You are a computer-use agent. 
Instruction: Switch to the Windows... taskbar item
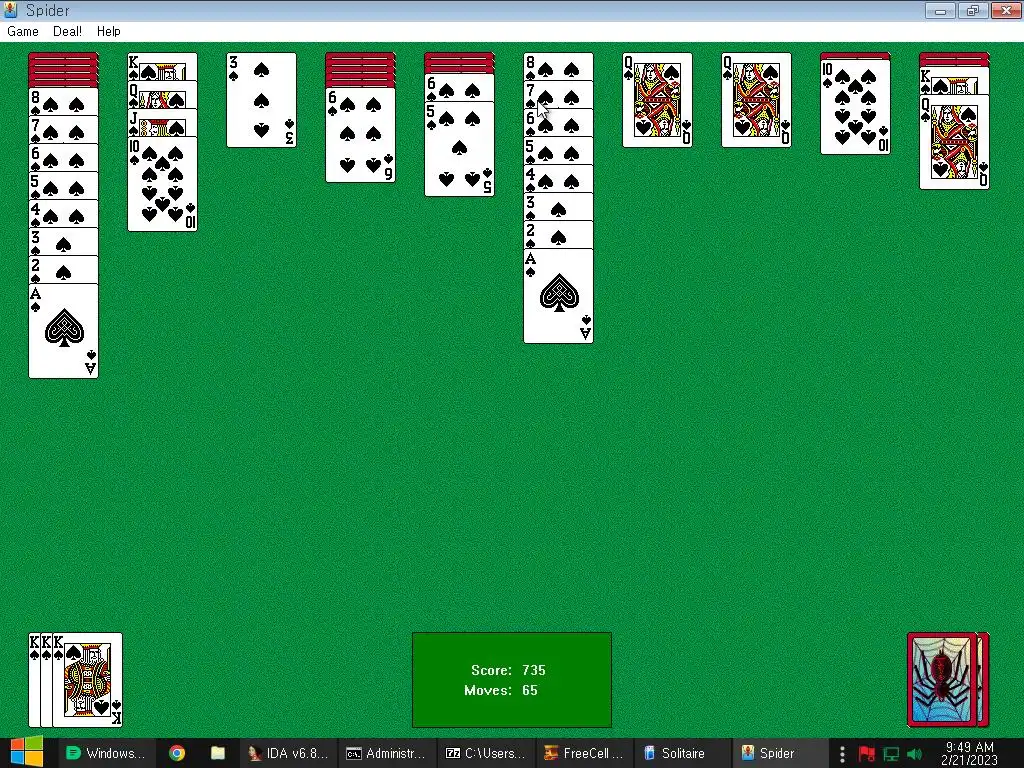point(107,753)
